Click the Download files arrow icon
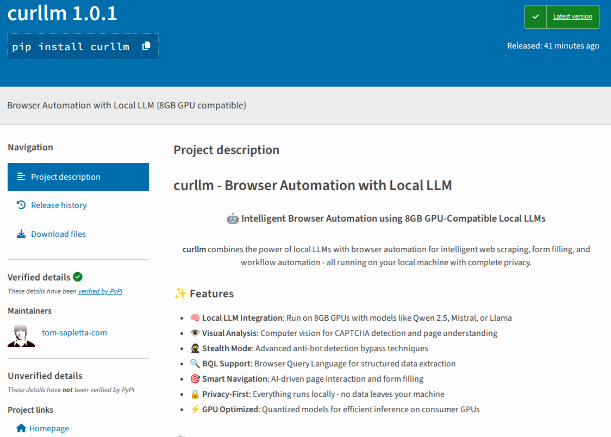Viewport: 611px width, 437px height. click(21, 234)
